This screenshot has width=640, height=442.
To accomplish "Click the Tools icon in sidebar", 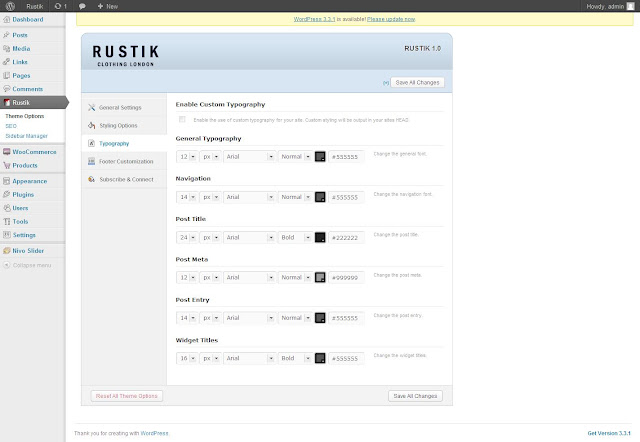I will pos(7,222).
